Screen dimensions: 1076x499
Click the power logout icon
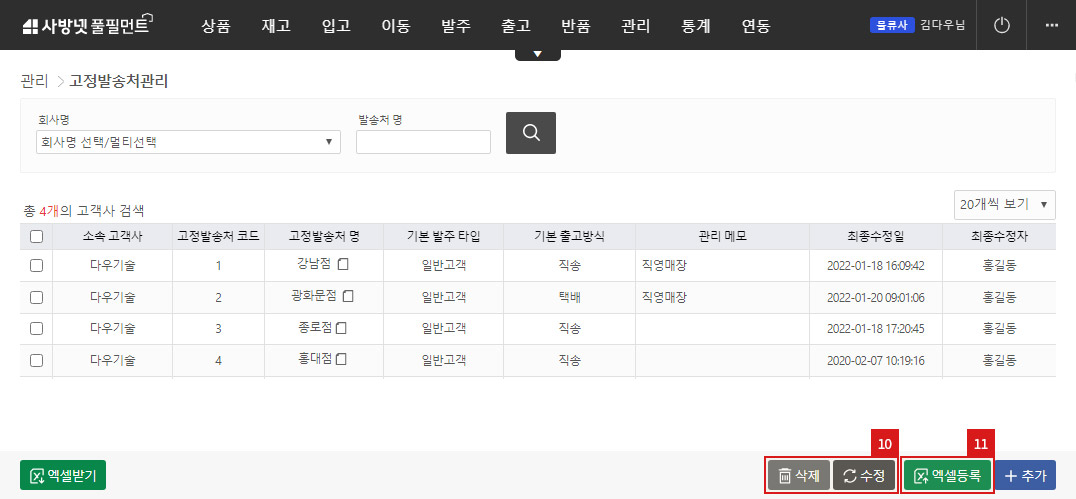tap(1003, 25)
